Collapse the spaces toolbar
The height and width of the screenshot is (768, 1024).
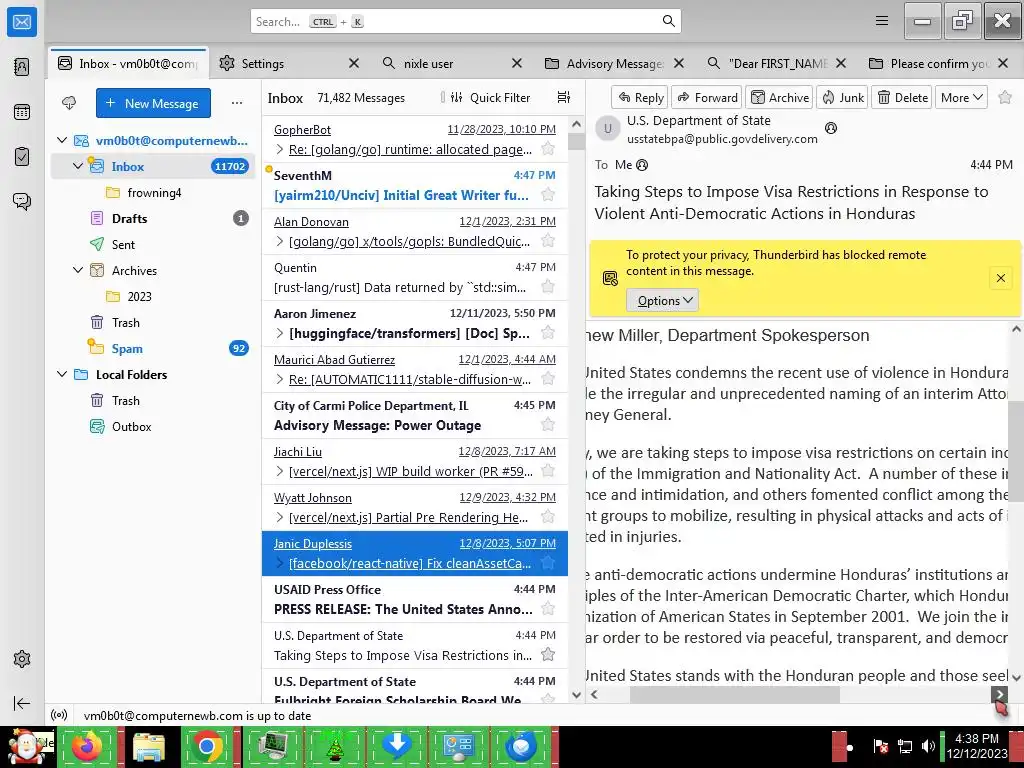click(22, 703)
